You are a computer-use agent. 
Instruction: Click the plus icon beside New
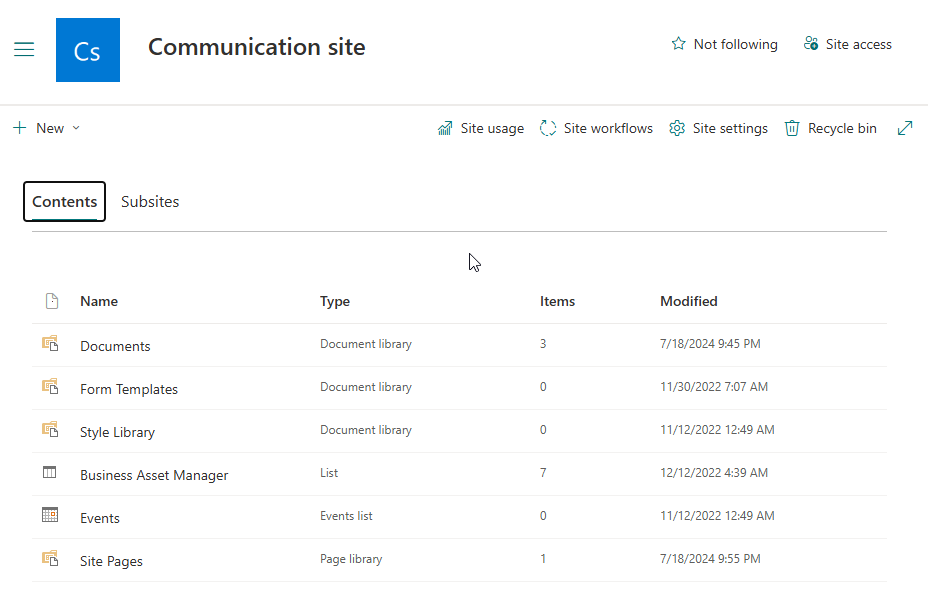[20, 128]
